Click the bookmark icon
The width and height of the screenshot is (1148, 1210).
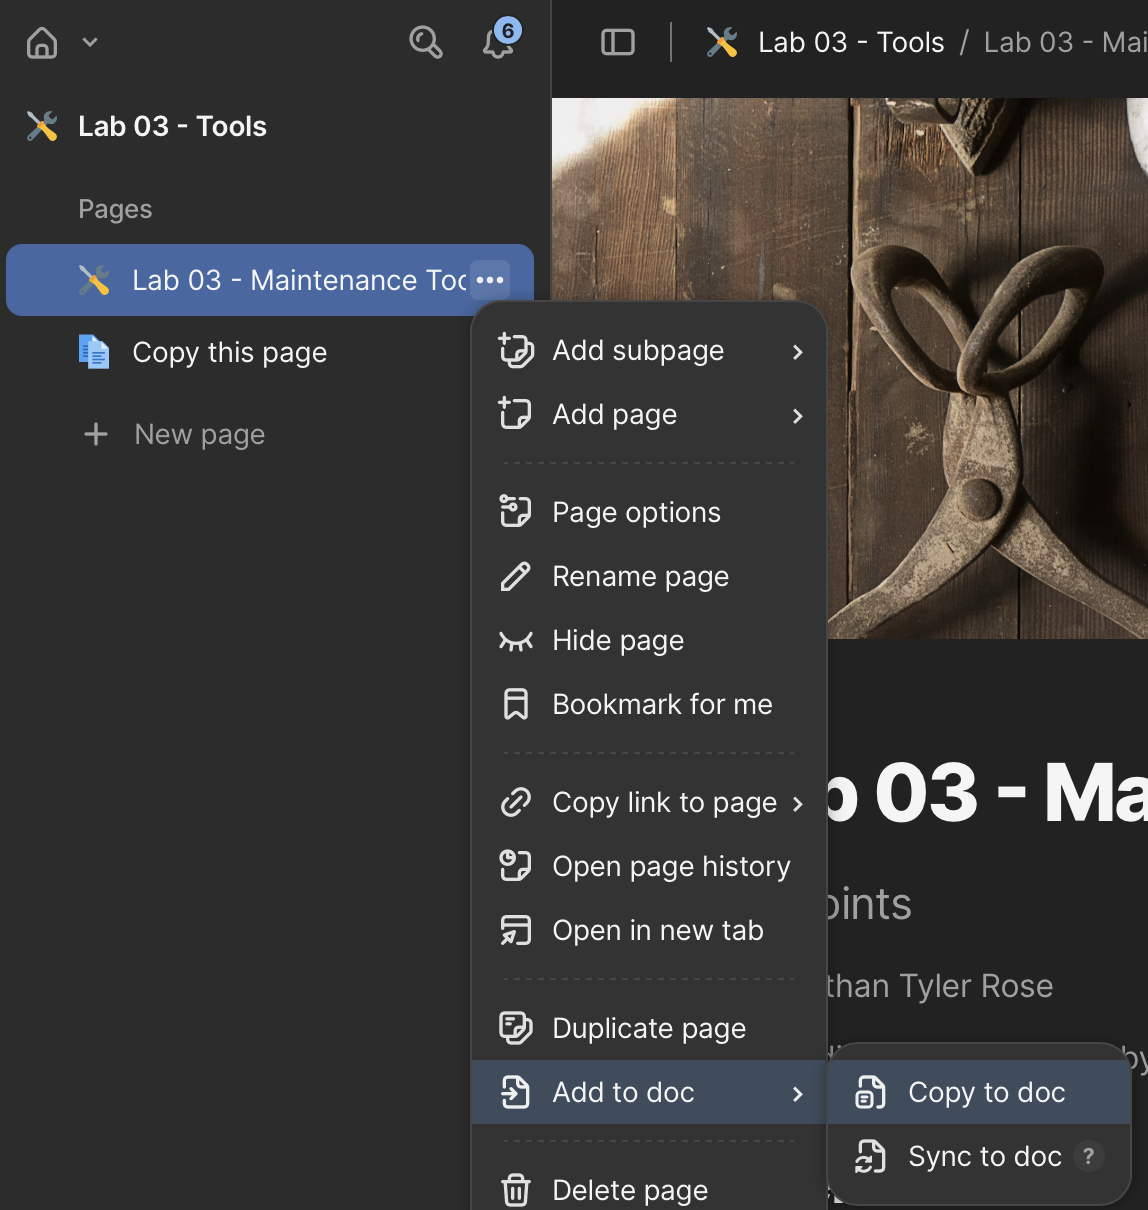tap(516, 704)
